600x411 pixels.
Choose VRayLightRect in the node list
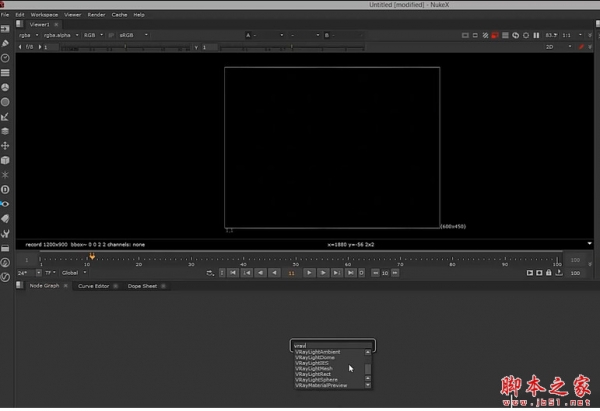(x=316, y=374)
